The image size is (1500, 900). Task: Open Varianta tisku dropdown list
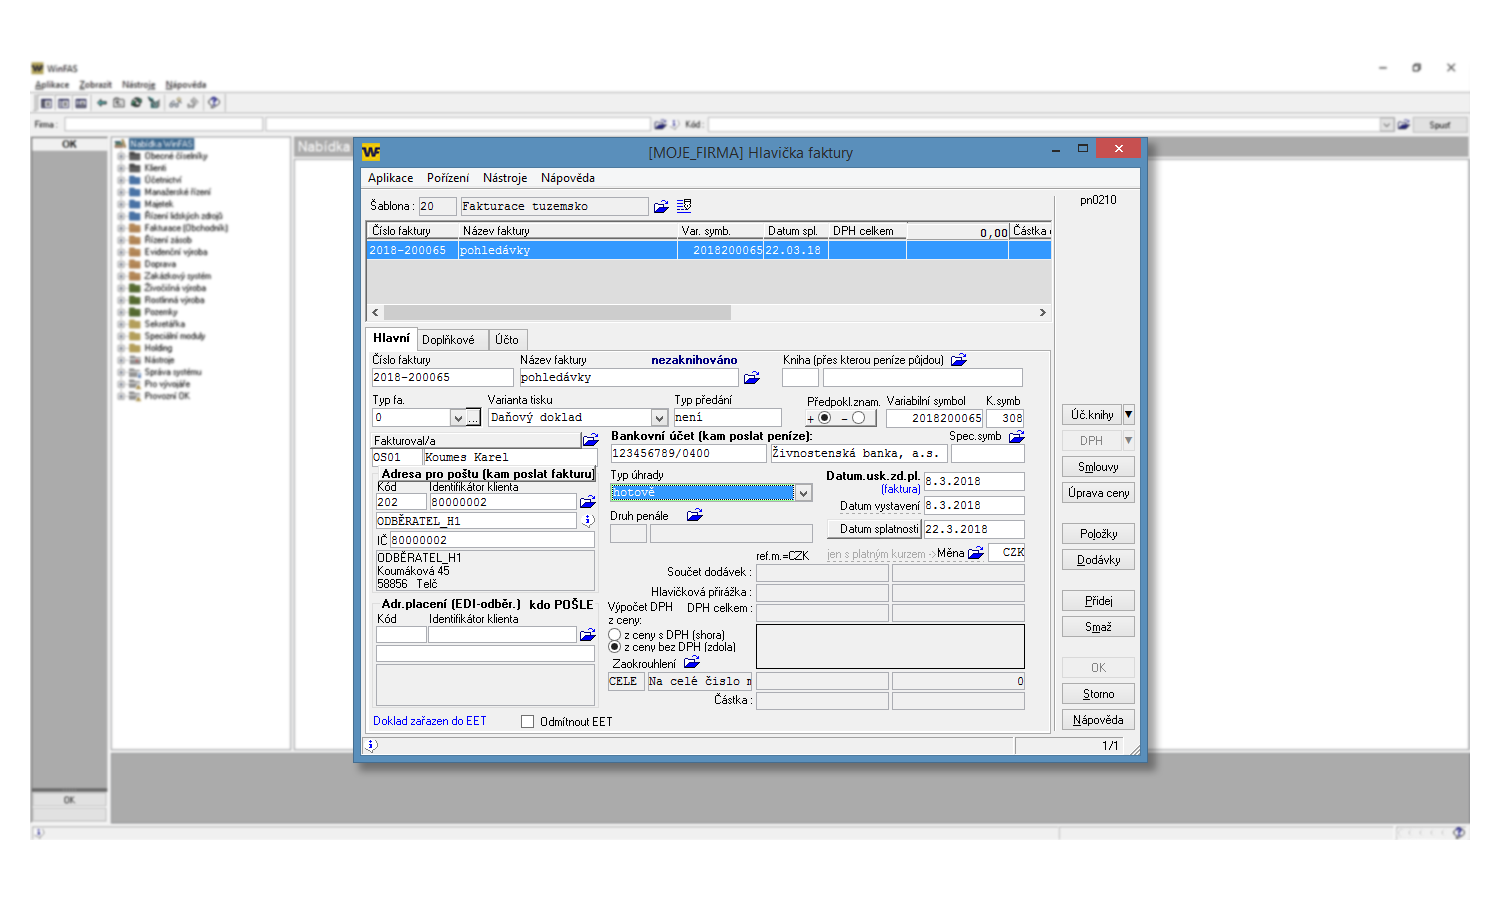pyautogui.click(x=659, y=418)
